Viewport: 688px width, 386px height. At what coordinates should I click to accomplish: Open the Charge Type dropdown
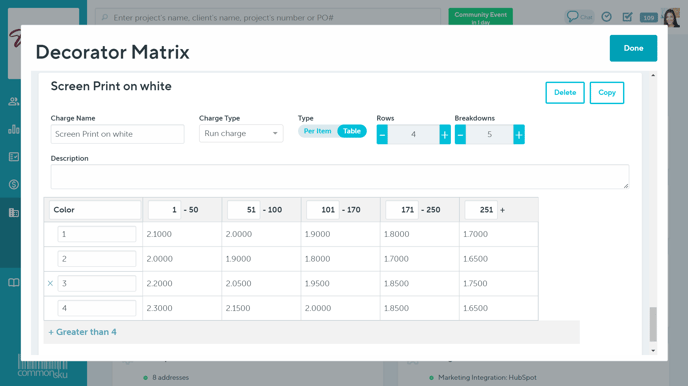tap(241, 133)
